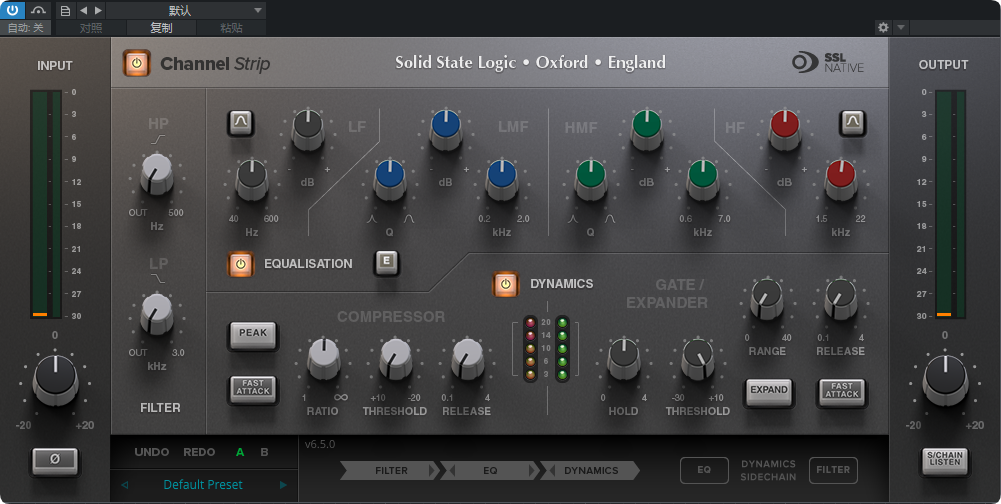This screenshot has width=1001, height=504.
Task: Click the blue LMF Q knob
Action: (x=389, y=179)
